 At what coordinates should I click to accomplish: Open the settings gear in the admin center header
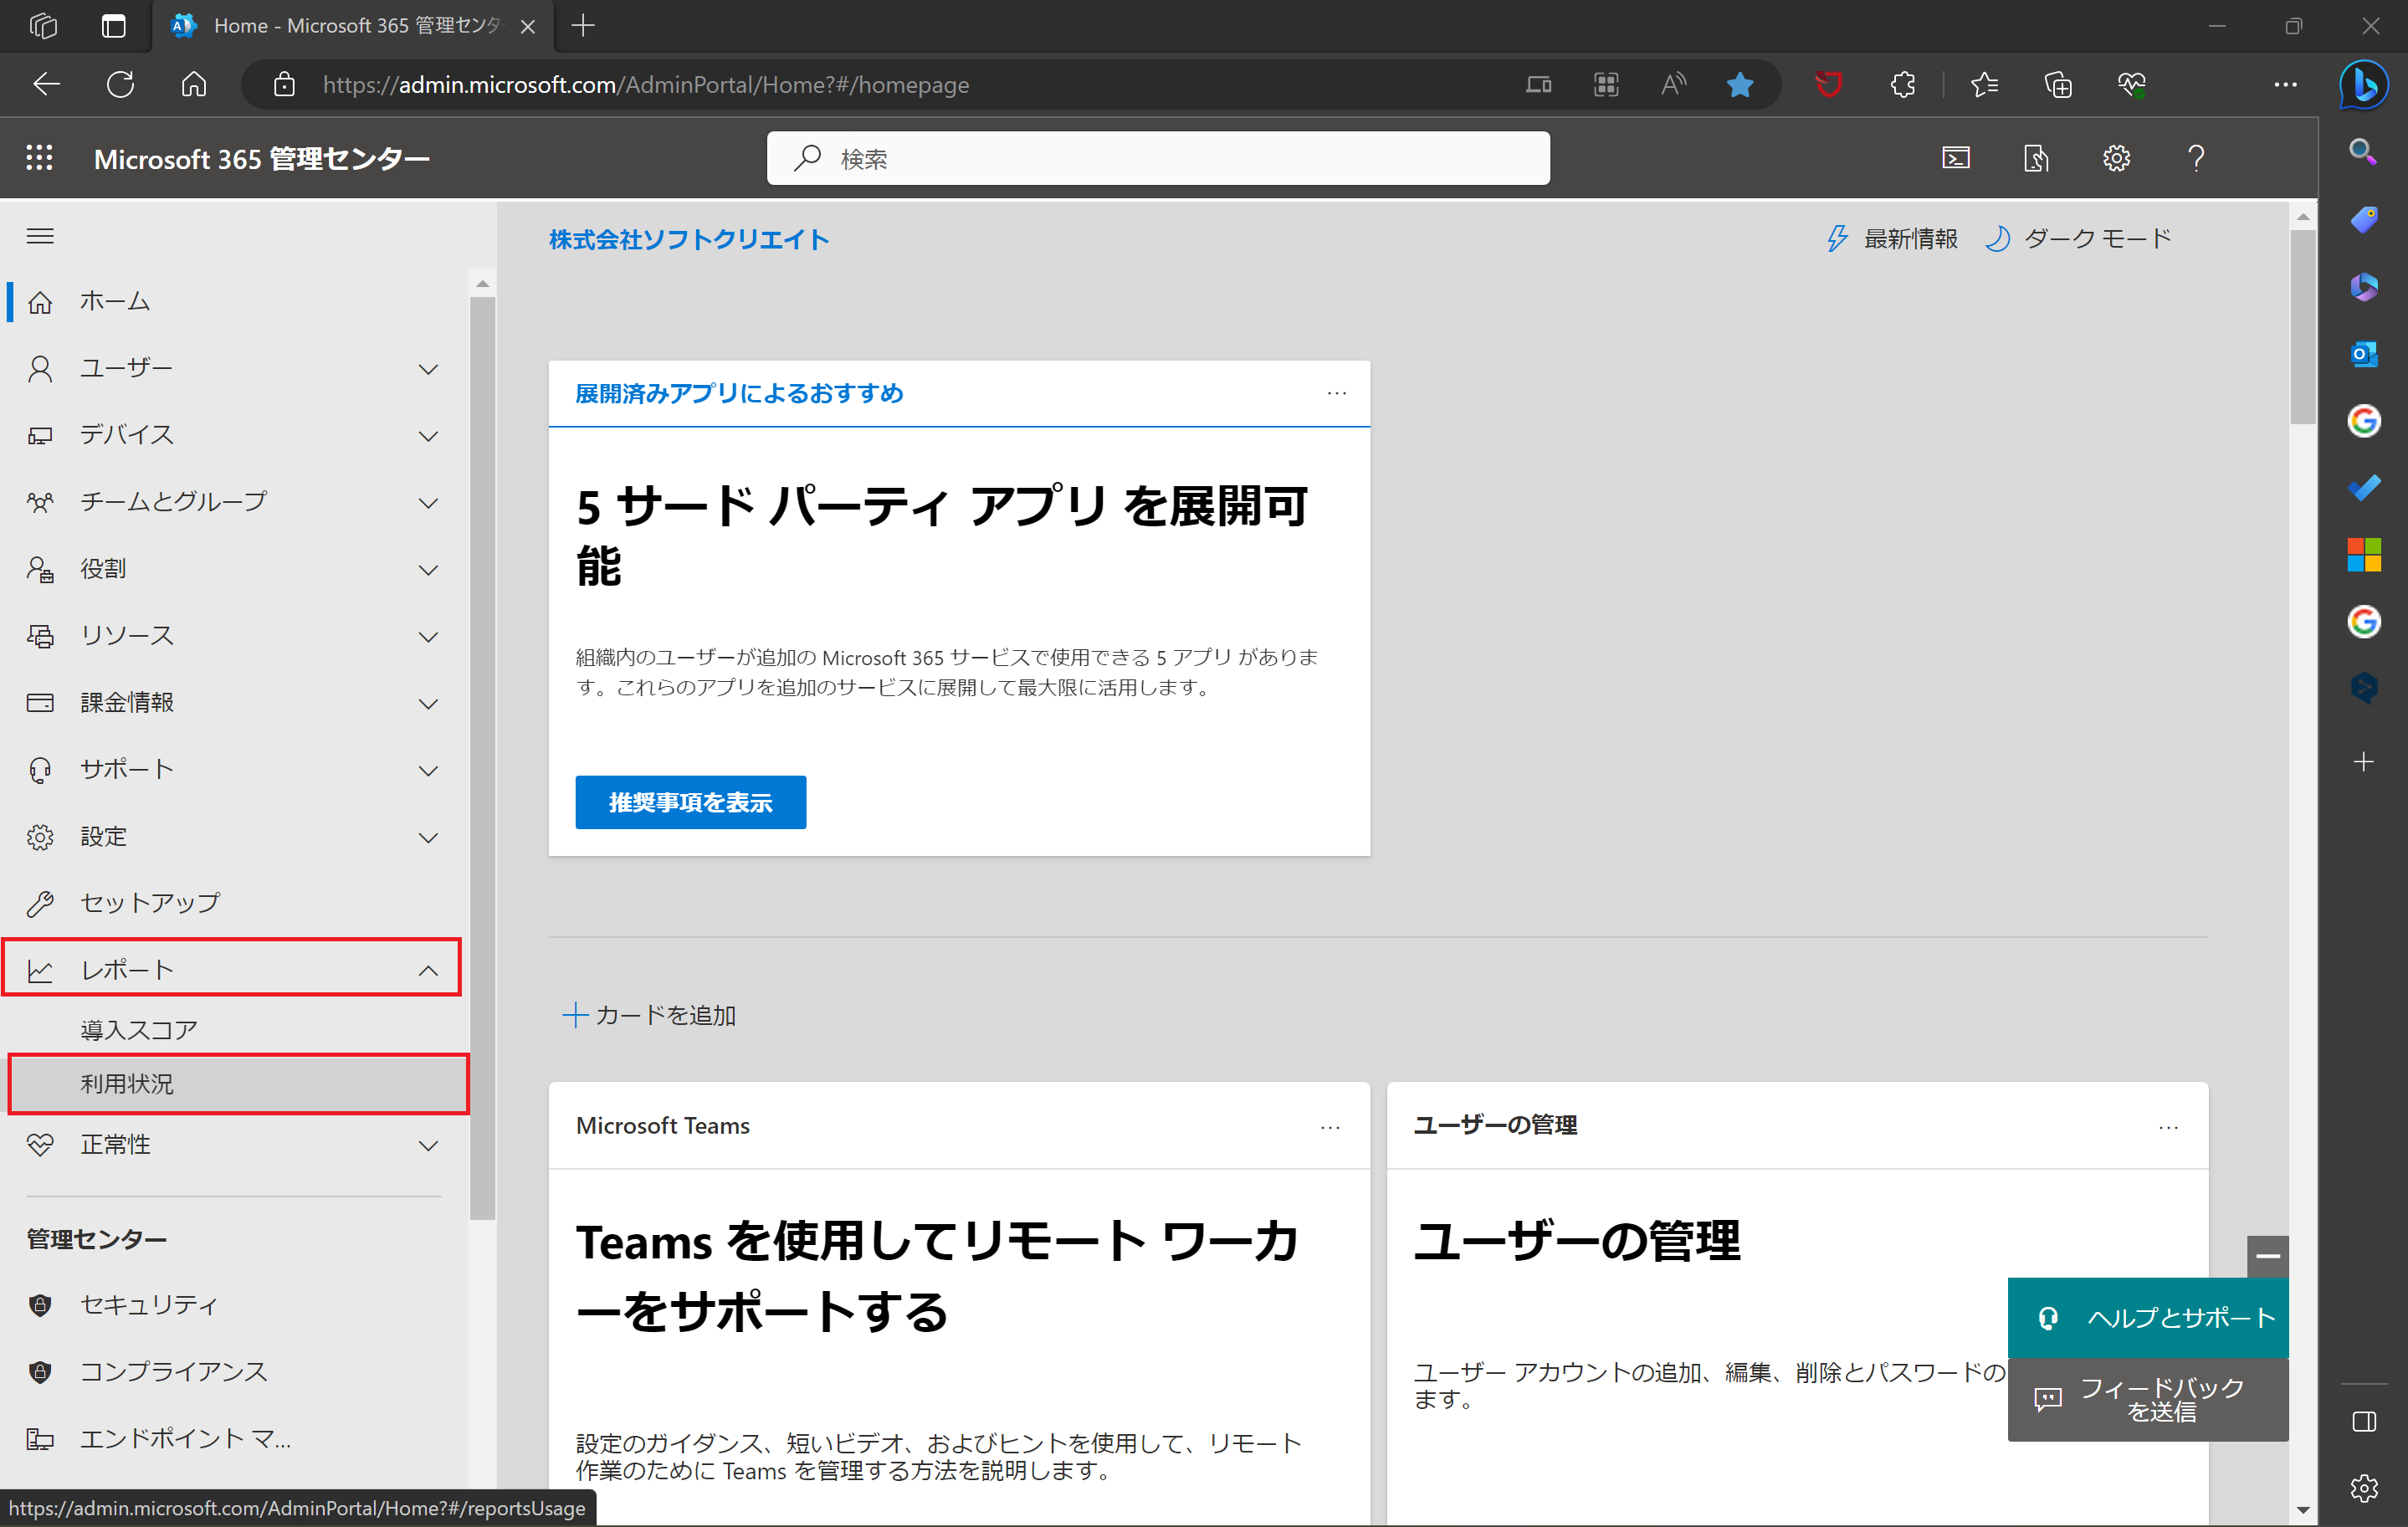(x=2116, y=158)
